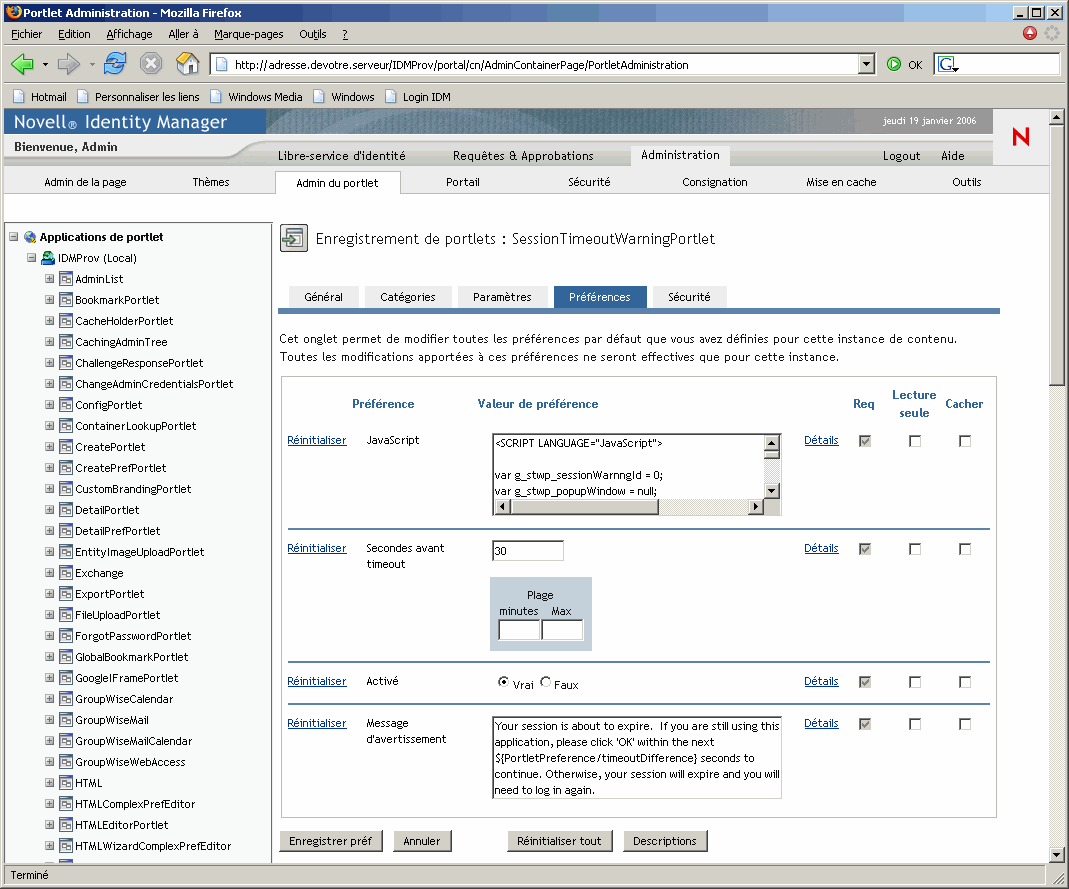Screen dimensions: 1069x889
Task: Check Cacher for Message d'avertissement
Action: tap(965, 724)
